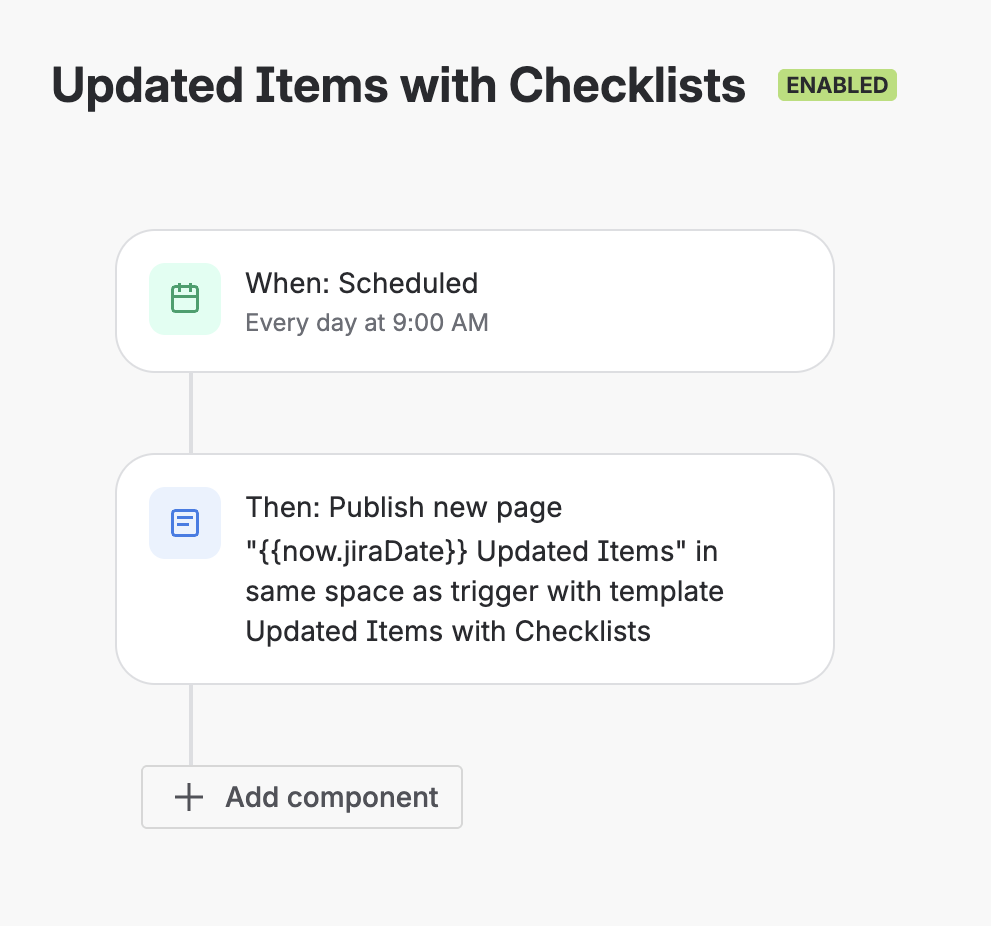Viewport: 991px width, 926px height.
Task: Click the rule title Updated Items with Checklists
Action: click(x=398, y=85)
